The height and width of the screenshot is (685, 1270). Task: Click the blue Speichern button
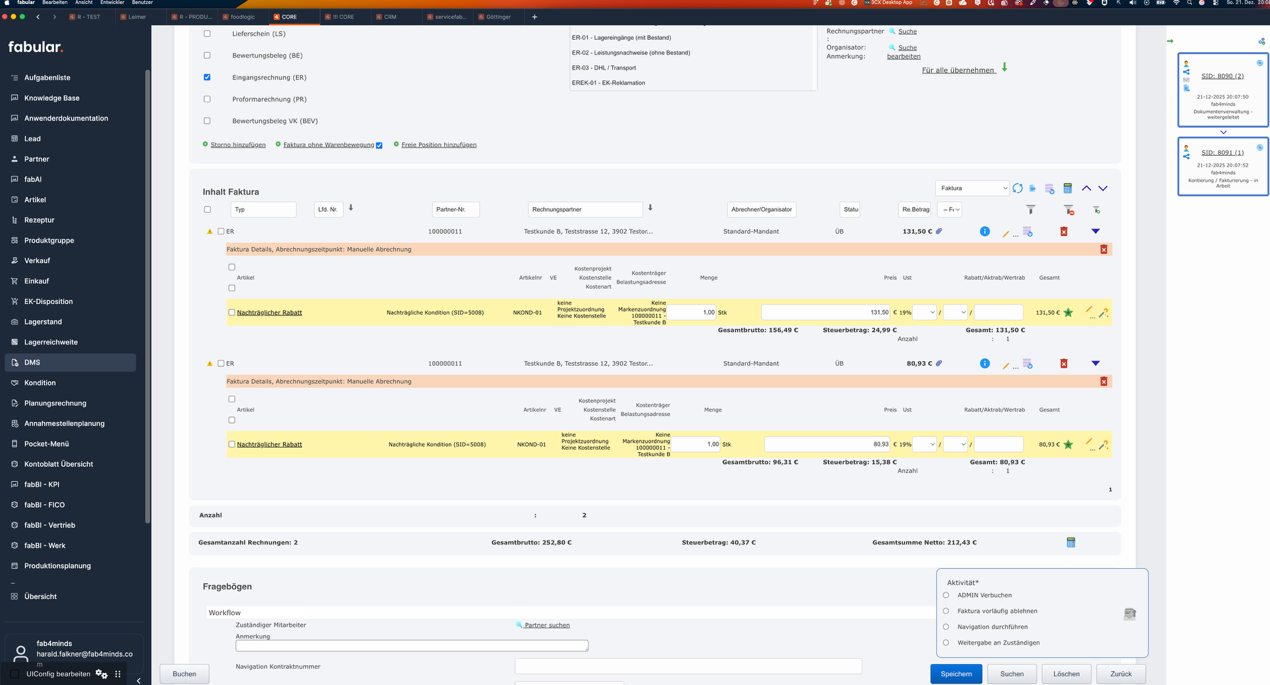(955, 674)
